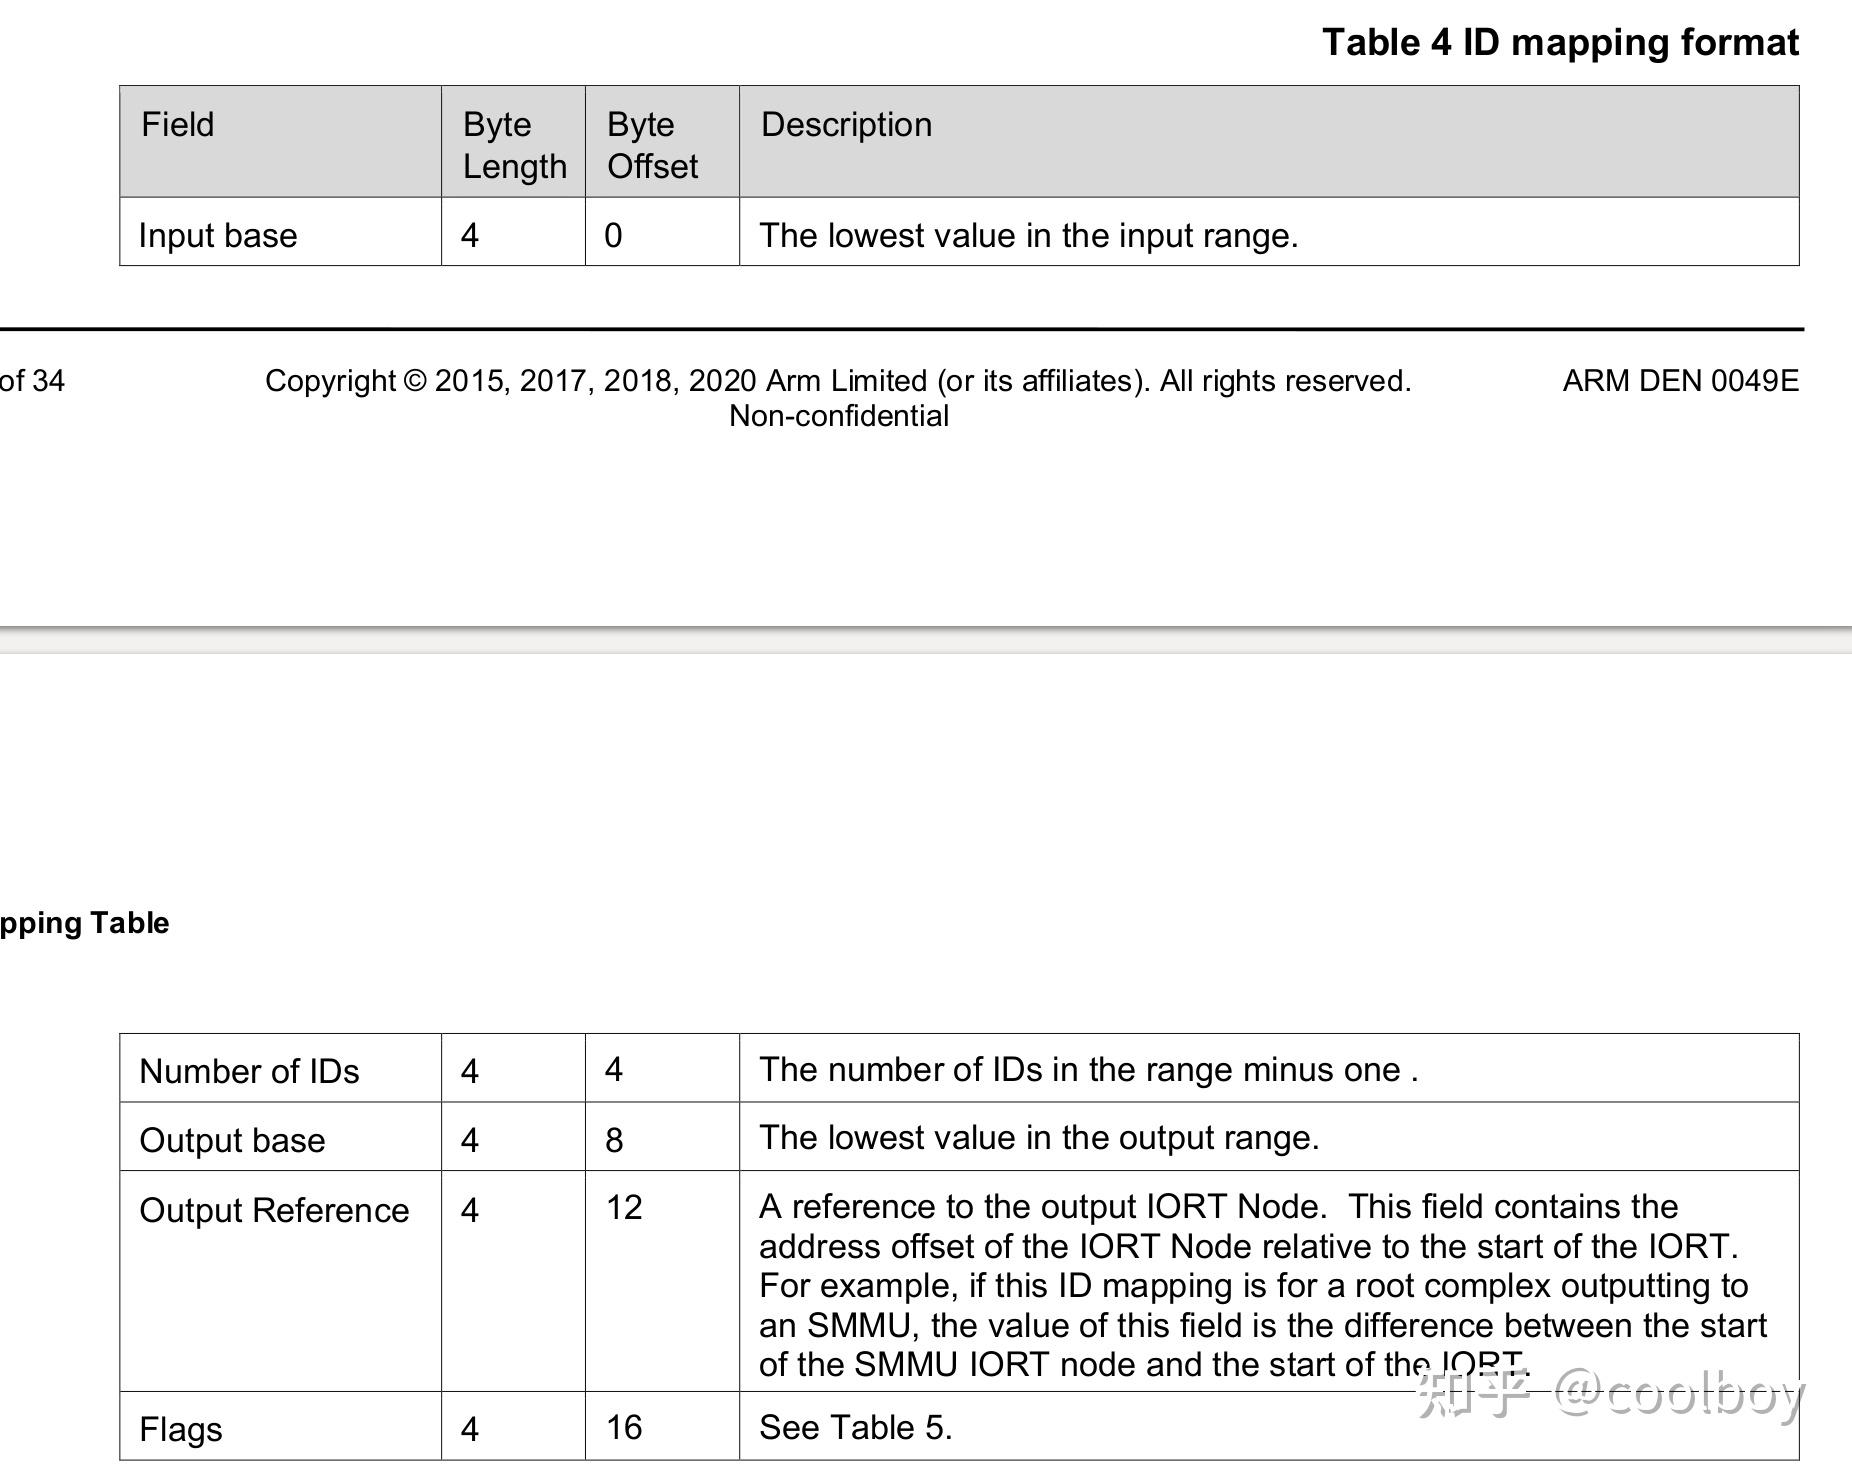This screenshot has width=1852, height=1476.
Task: Select the 'Field' column header
Action: [178, 125]
